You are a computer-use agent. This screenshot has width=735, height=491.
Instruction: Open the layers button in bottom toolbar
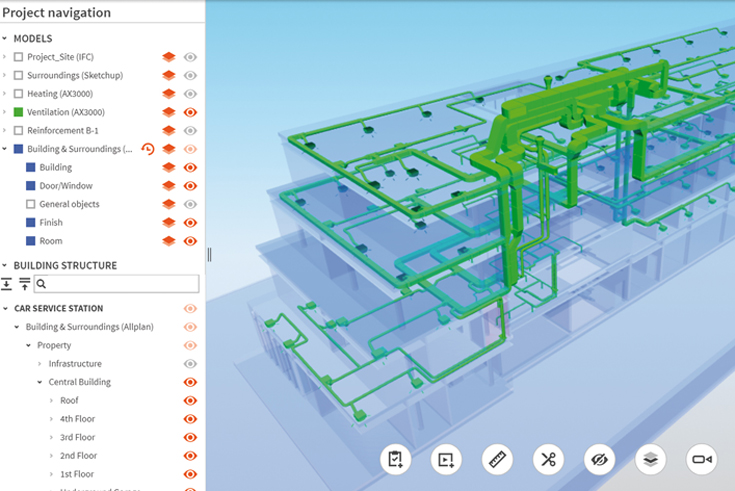[650, 460]
